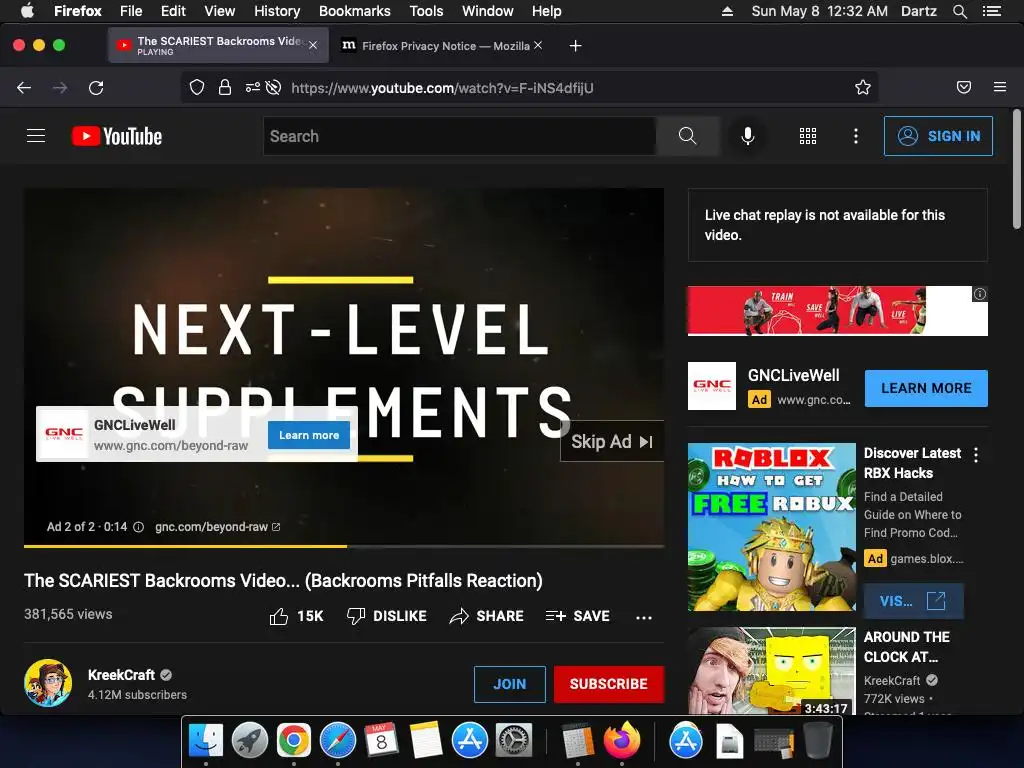Open gnc.com/beyond-raw link in player
The width and height of the screenshot is (1024, 768).
coord(217,526)
